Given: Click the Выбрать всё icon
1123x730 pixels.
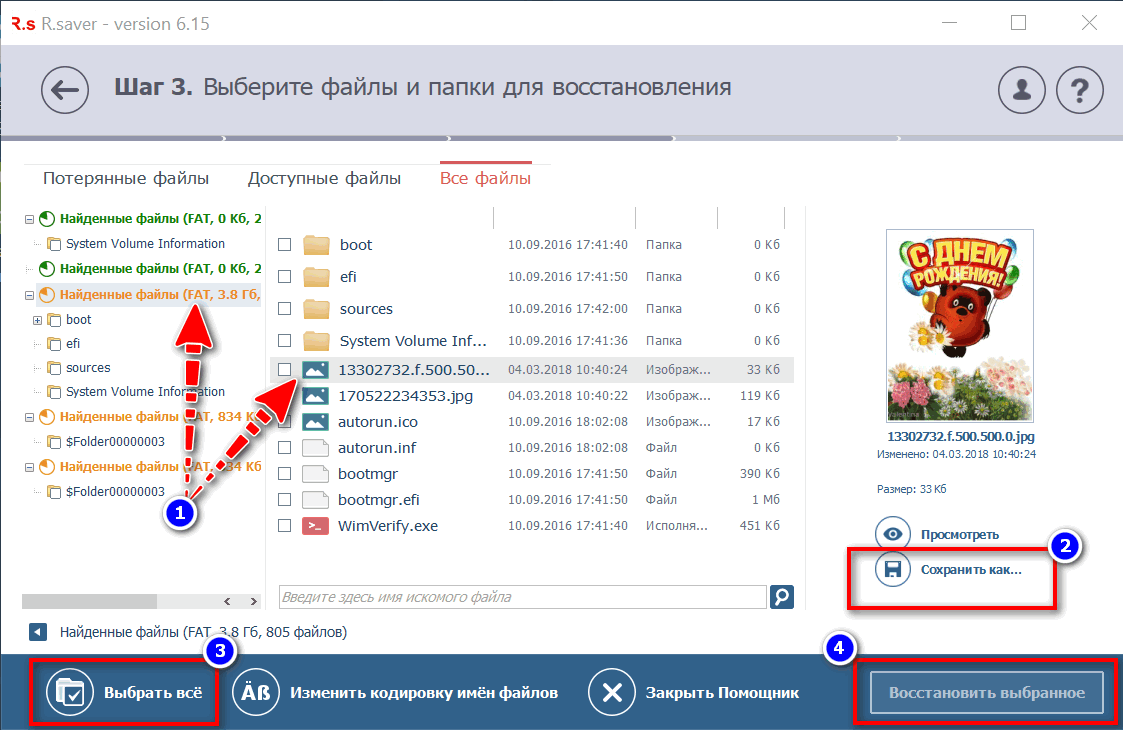Looking at the screenshot, I should 69,692.
